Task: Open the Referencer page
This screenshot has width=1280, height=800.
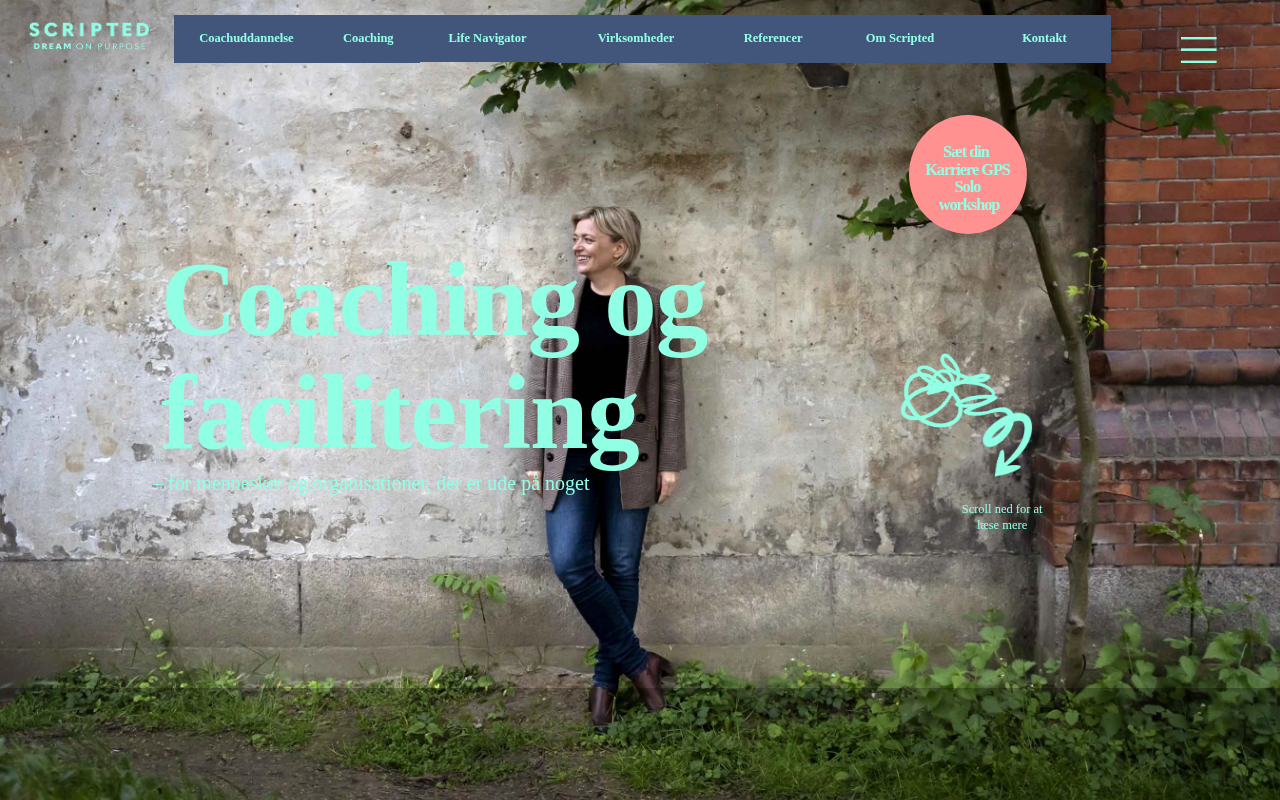Action: [773, 38]
